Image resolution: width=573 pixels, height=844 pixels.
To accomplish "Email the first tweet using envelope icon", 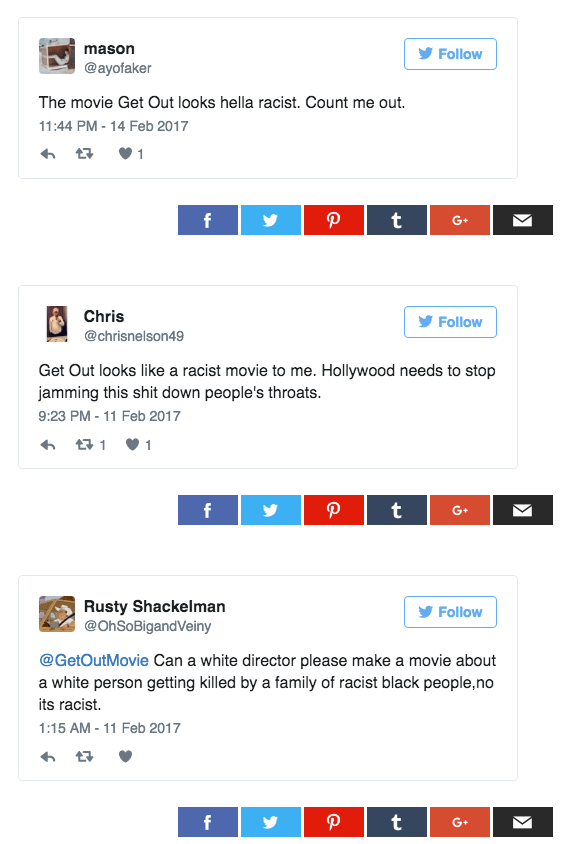I will [x=522, y=220].
